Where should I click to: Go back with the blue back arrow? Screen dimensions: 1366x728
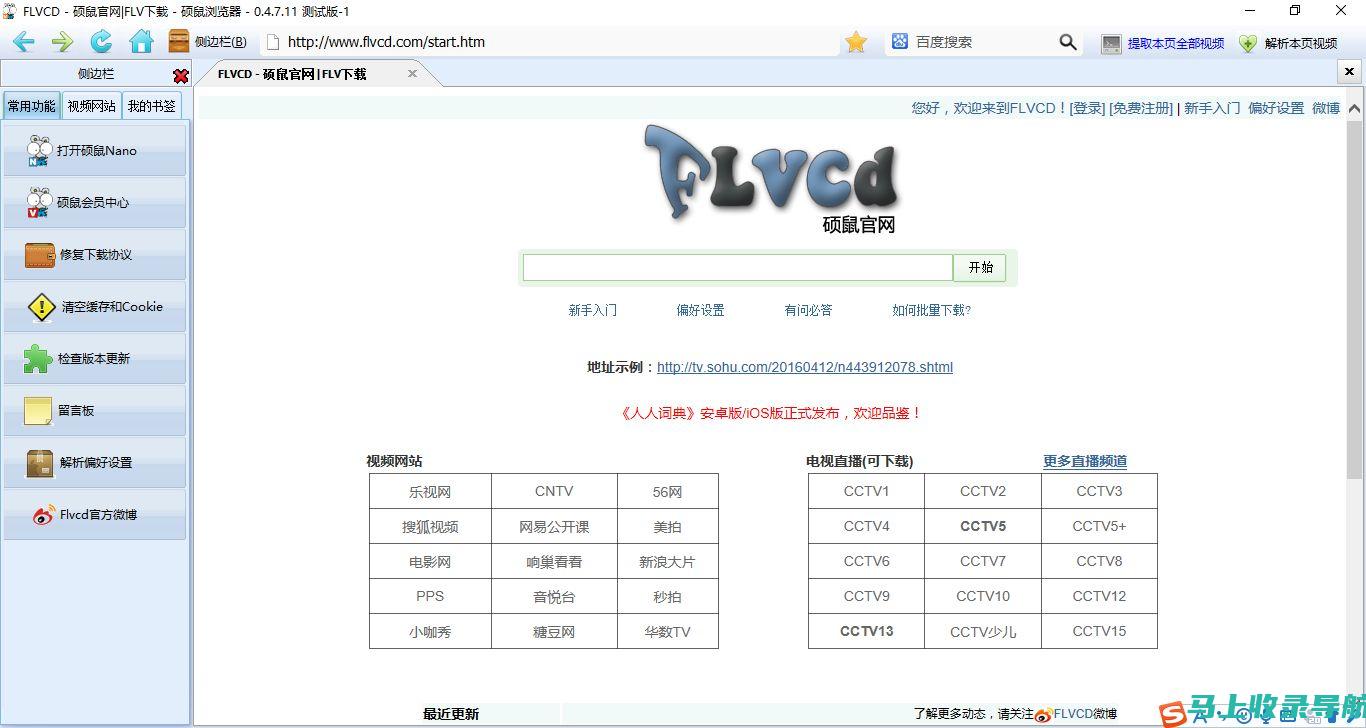pos(24,42)
